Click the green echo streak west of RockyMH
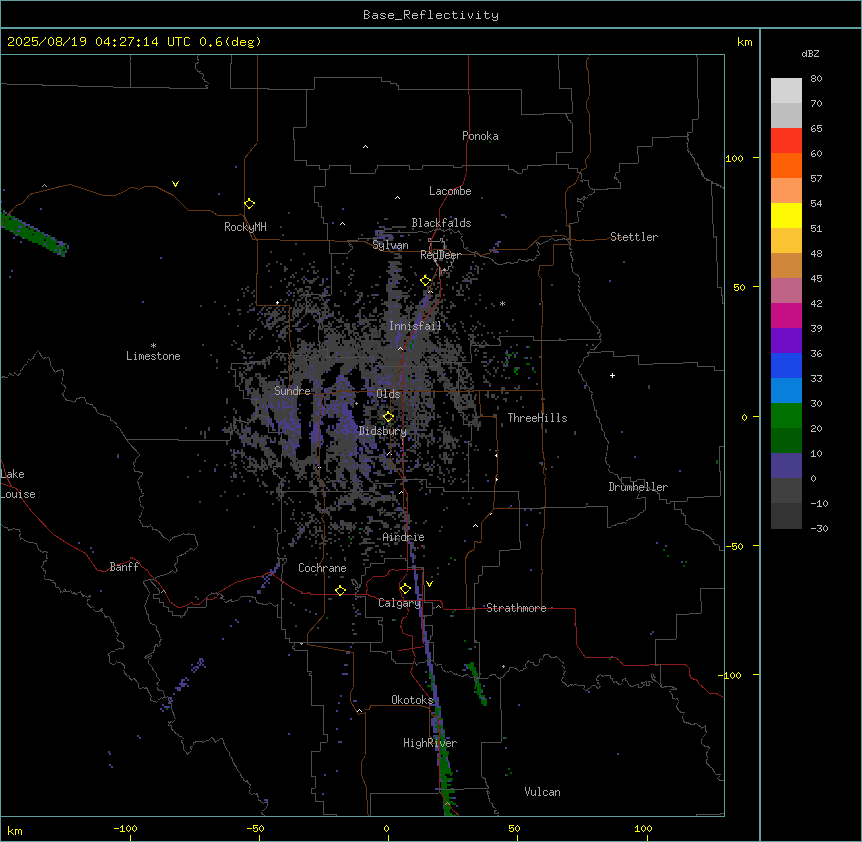The width and height of the screenshot is (862, 842). (x=34, y=235)
